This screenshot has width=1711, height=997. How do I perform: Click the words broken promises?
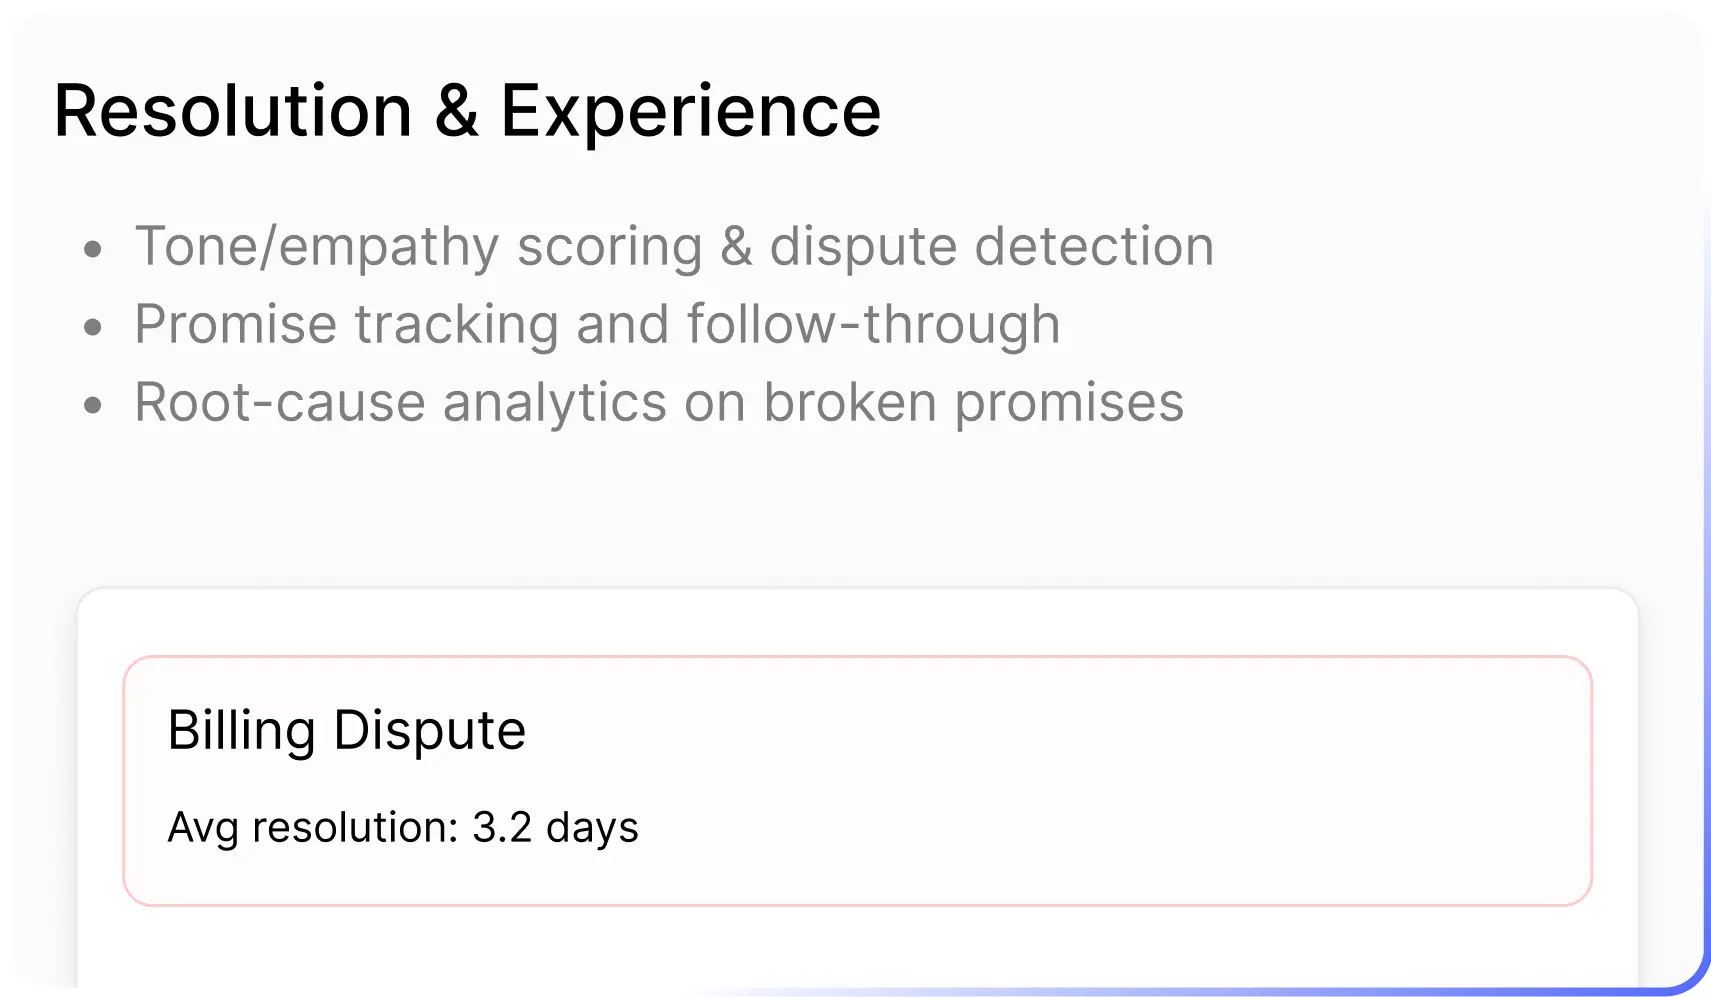pyautogui.click(x=973, y=402)
